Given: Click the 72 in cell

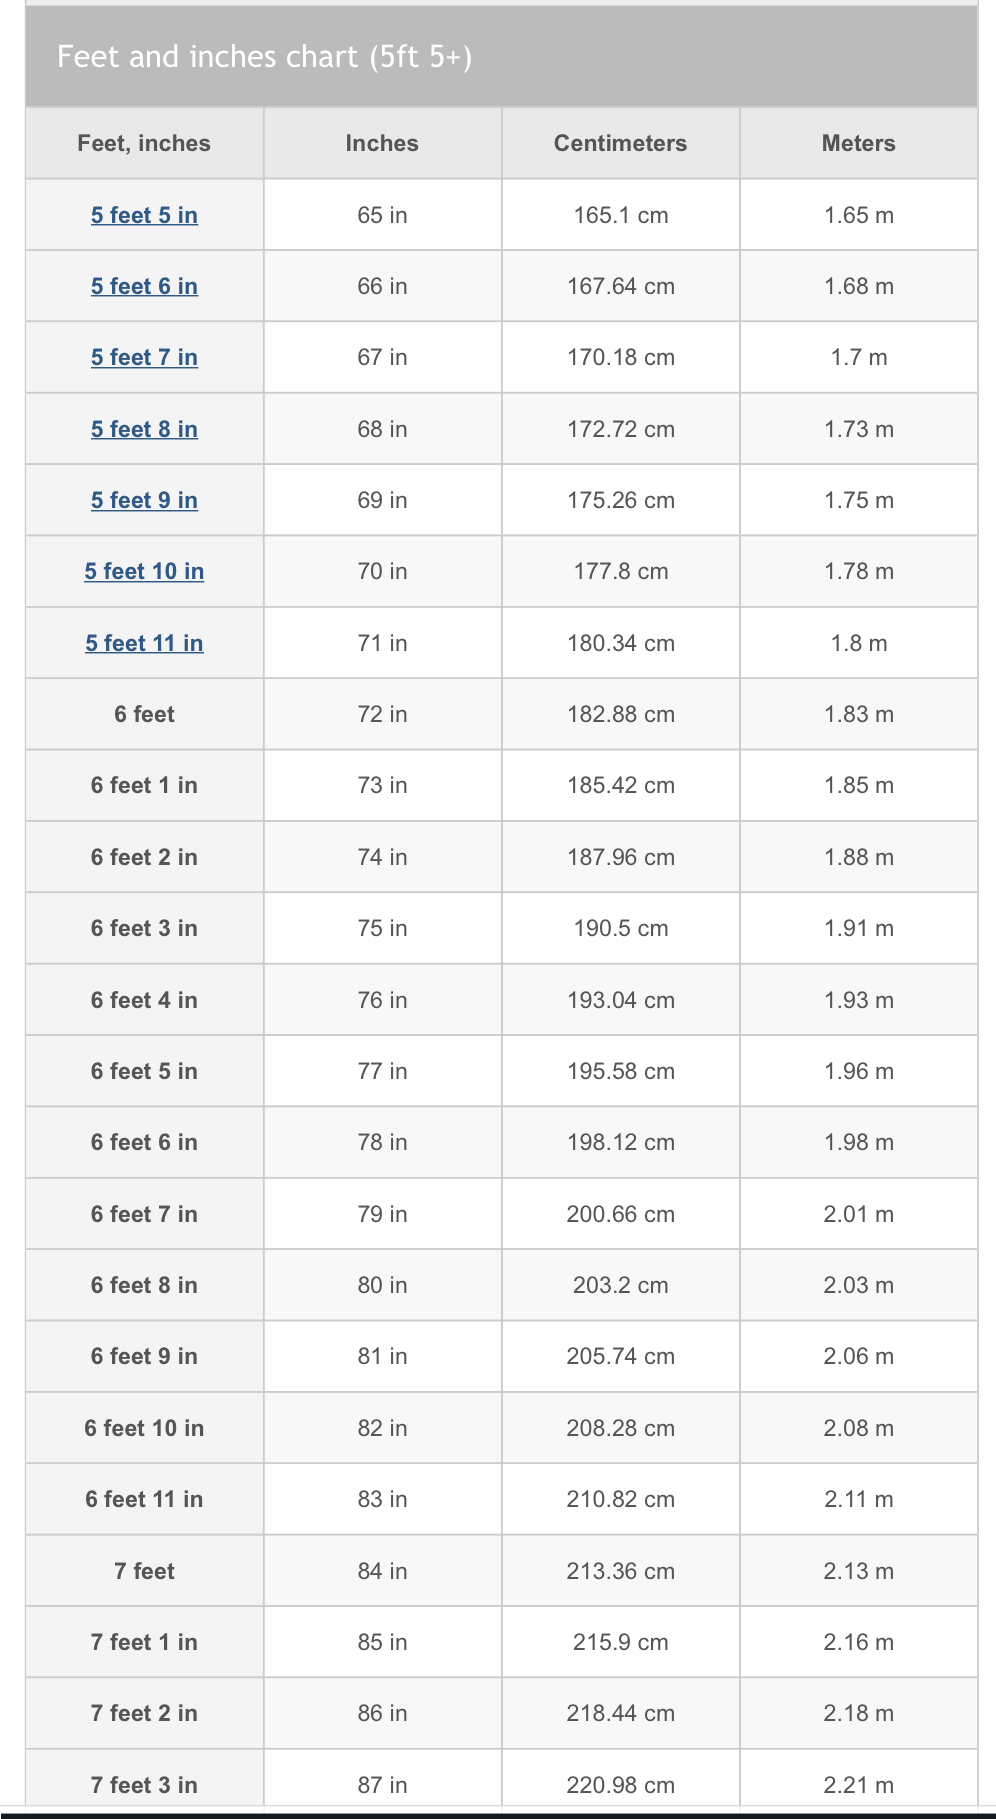Looking at the screenshot, I should (382, 714).
